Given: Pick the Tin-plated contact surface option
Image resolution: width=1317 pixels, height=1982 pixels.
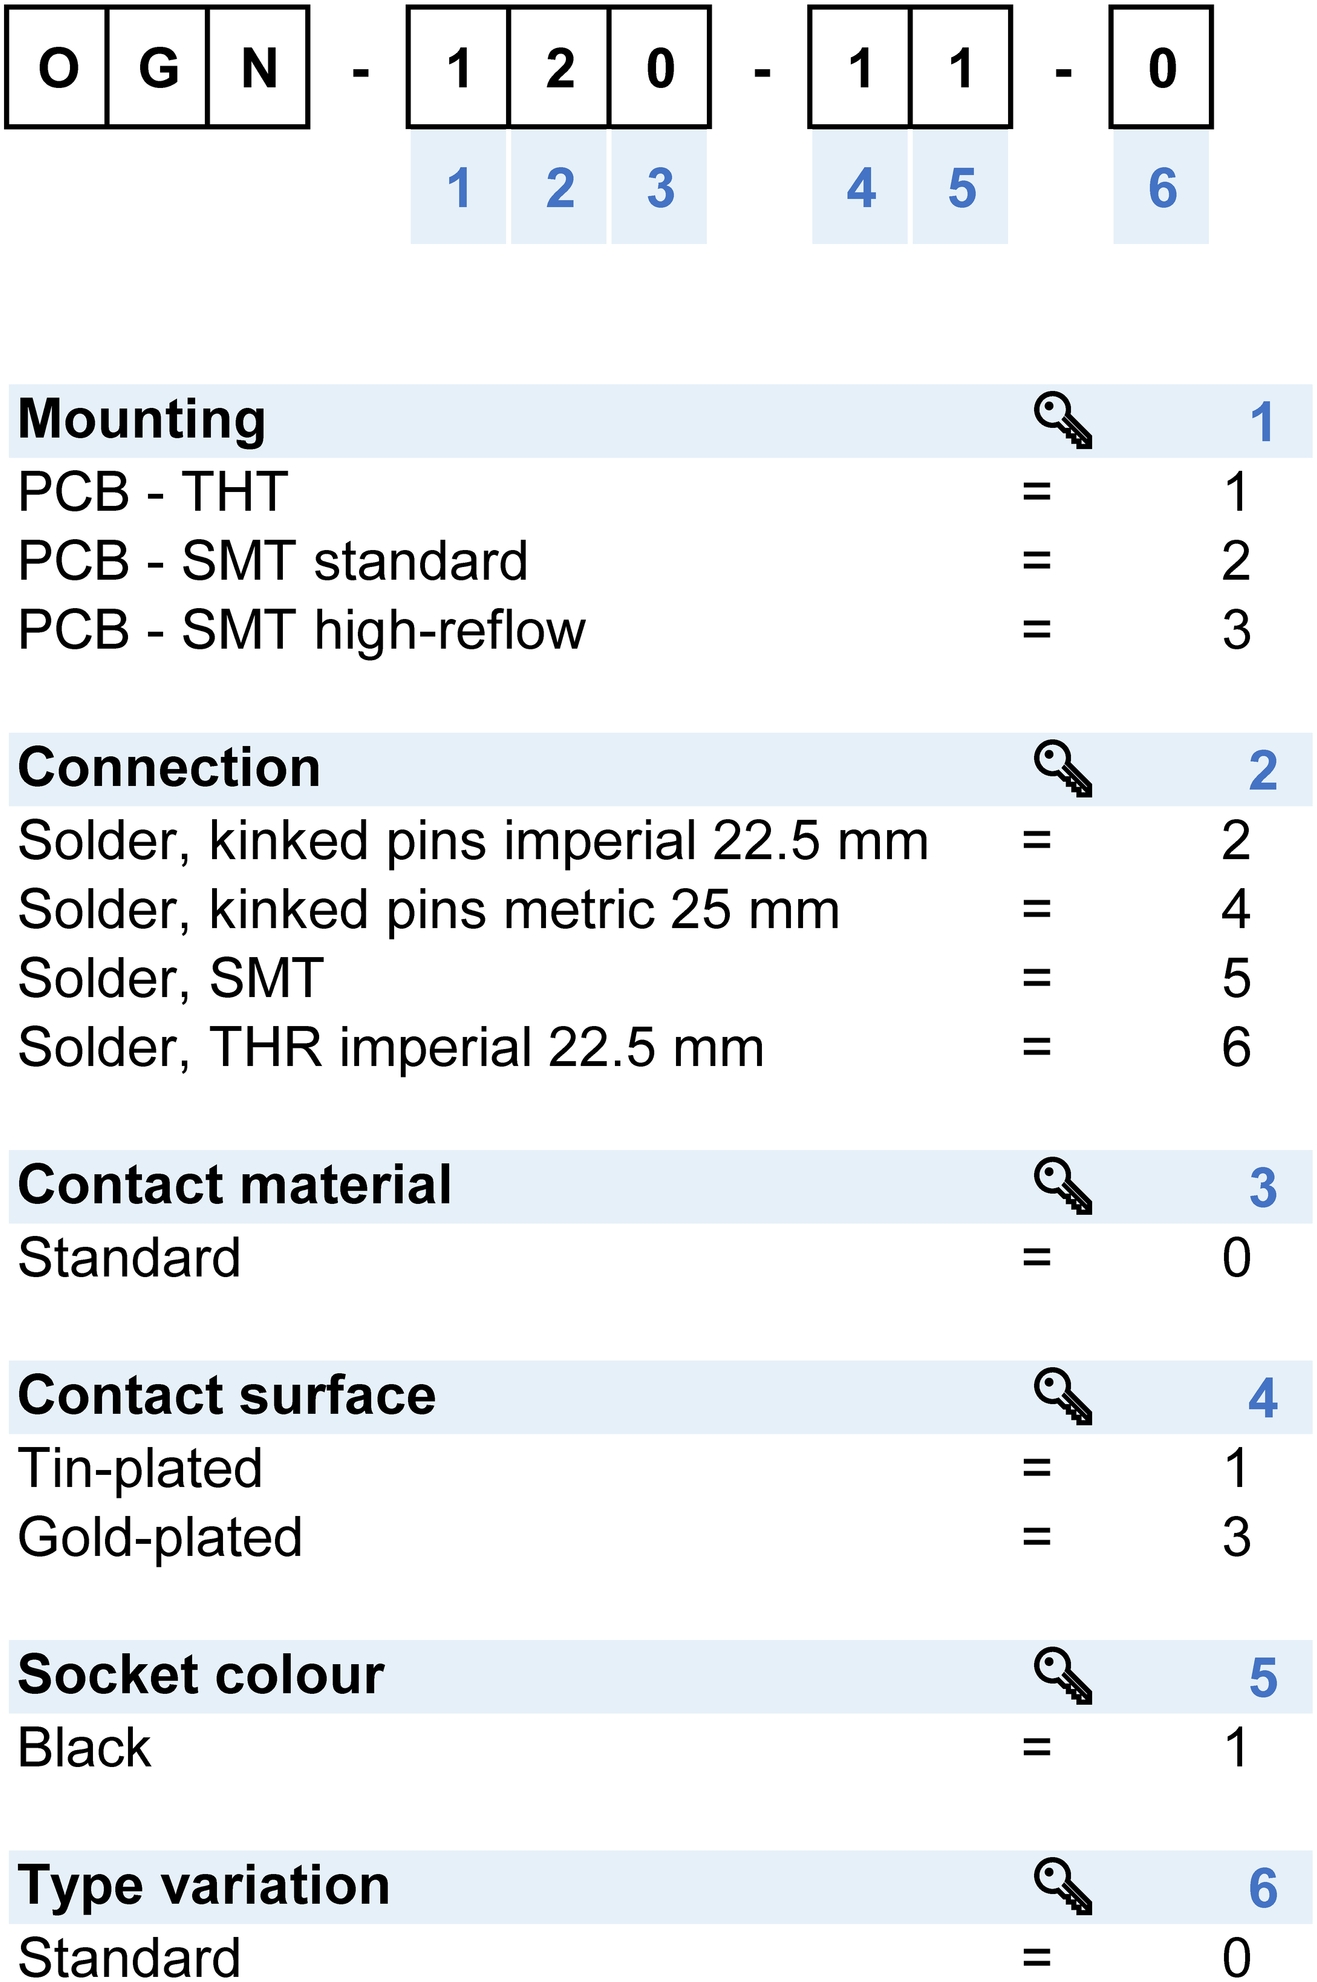Looking at the screenshot, I should [x=659, y=1468].
